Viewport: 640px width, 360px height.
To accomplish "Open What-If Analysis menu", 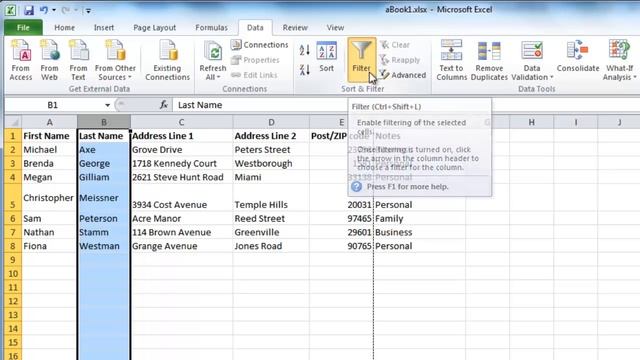I will [x=619, y=60].
